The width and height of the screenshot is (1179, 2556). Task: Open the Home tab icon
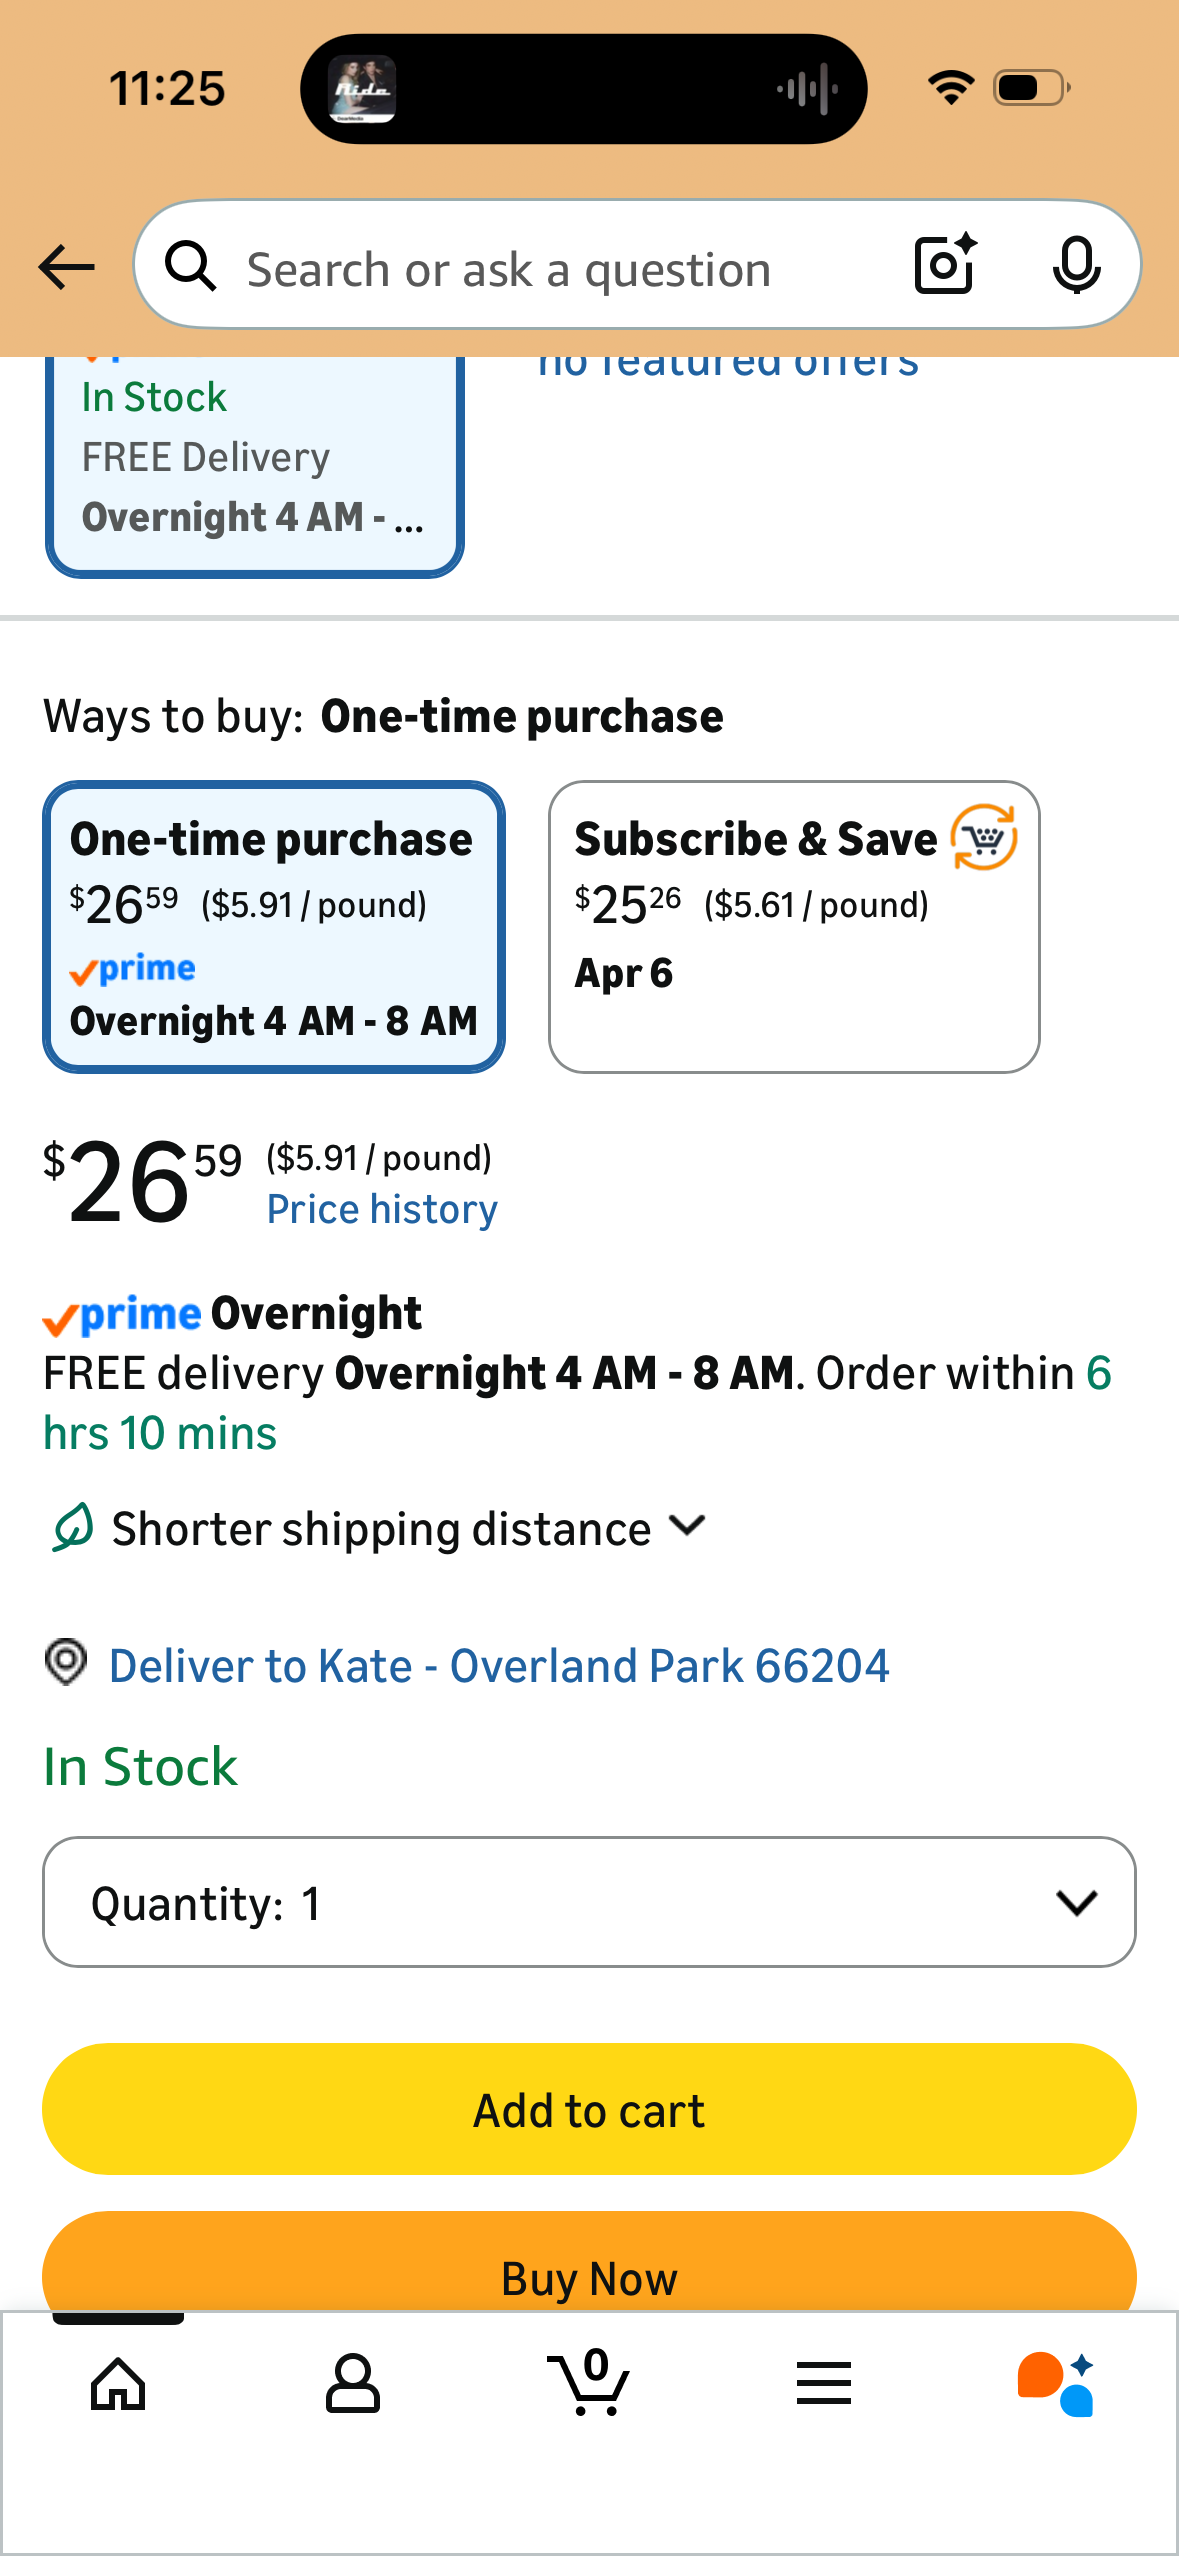tap(118, 2384)
